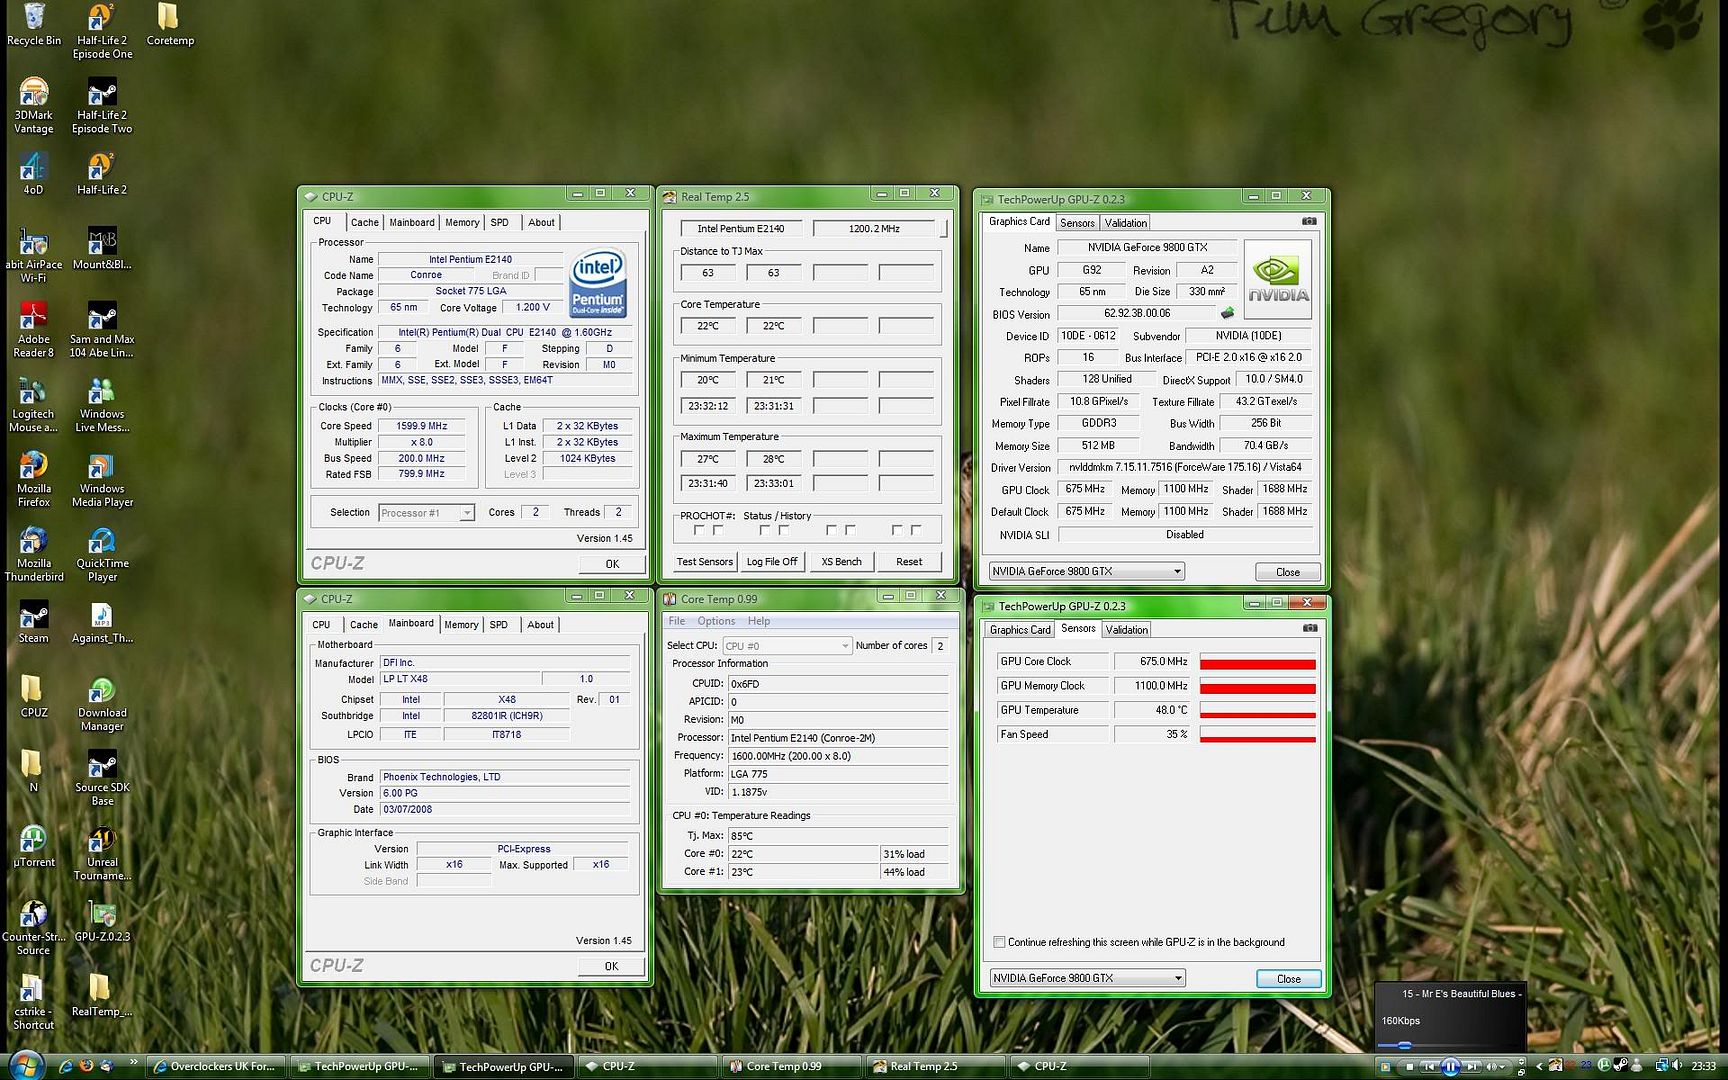
Task: Open the µTorrent desktop shortcut
Action: click(x=33, y=845)
